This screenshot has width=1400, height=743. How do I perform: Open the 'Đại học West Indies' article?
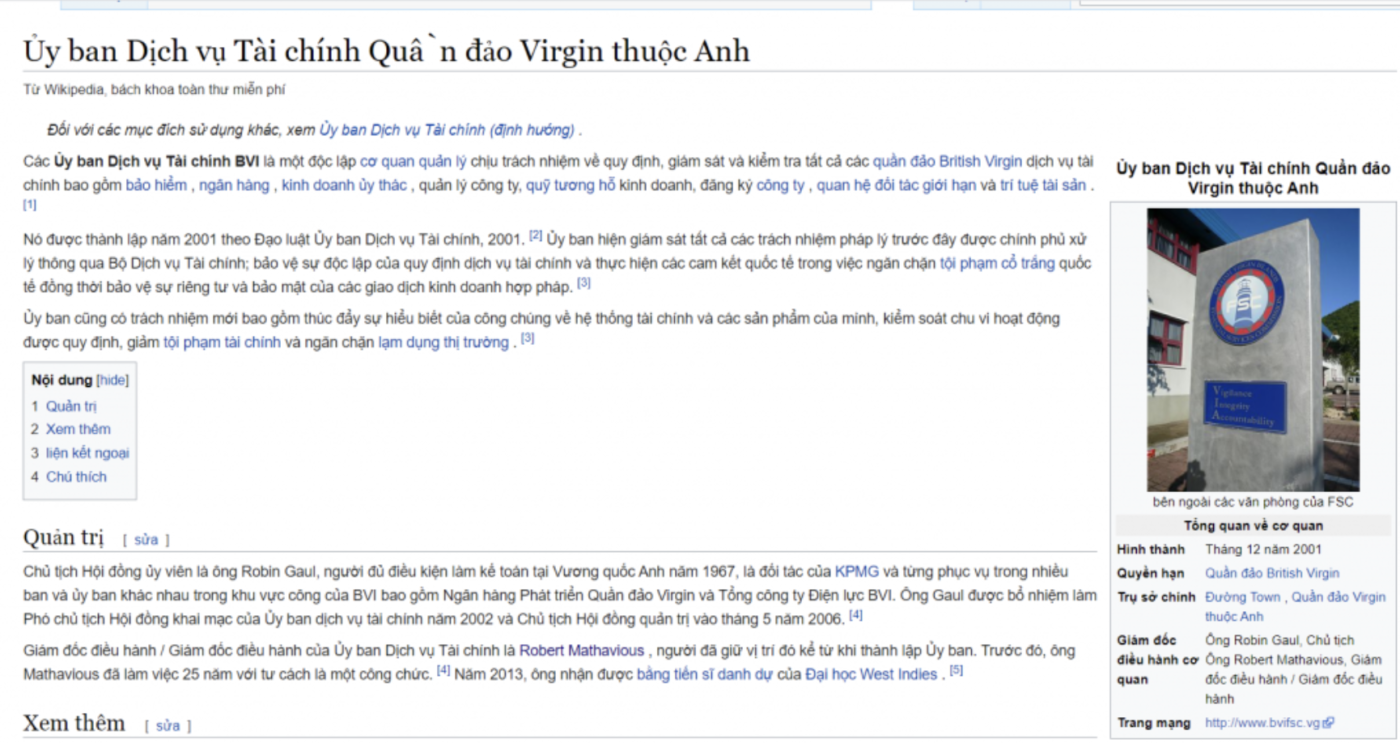[x=871, y=674]
